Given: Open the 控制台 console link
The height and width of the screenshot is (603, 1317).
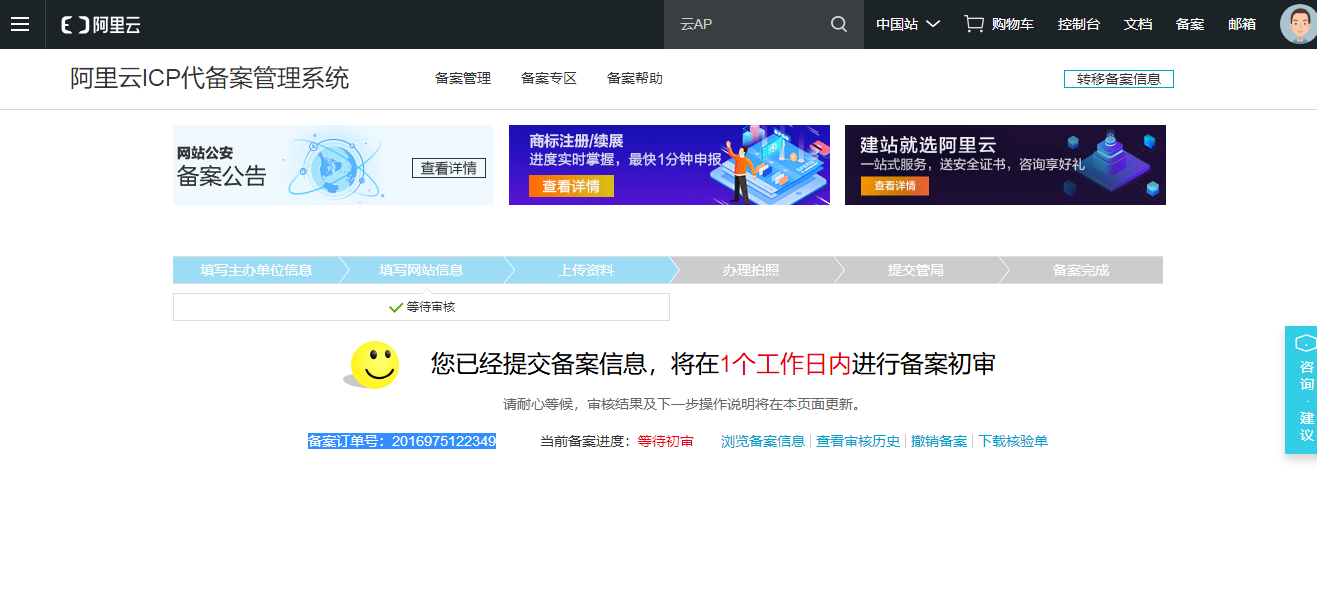Looking at the screenshot, I should pos(1079,24).
